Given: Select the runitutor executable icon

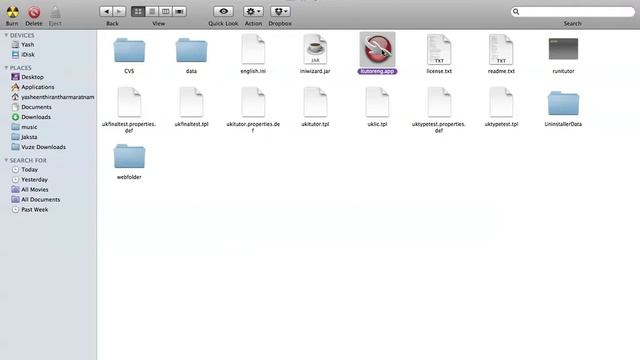Looking at the screenshot, I should pyautogui.click(x=563, y=49).
